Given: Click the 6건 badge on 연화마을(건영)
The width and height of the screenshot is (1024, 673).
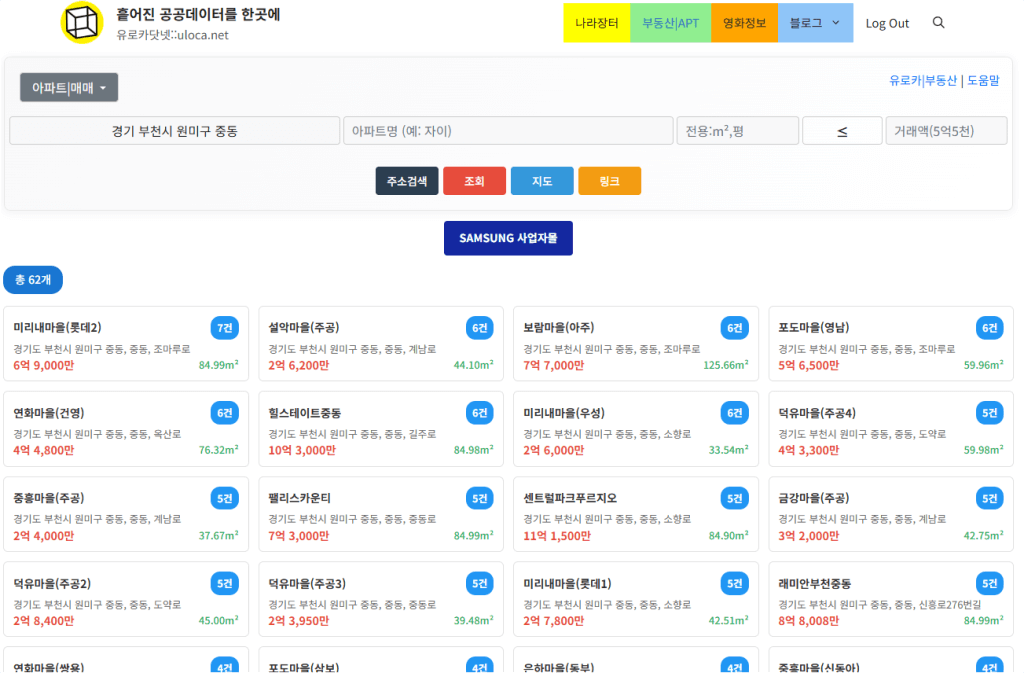Looking at the screenshot, I should pos(225,413).
